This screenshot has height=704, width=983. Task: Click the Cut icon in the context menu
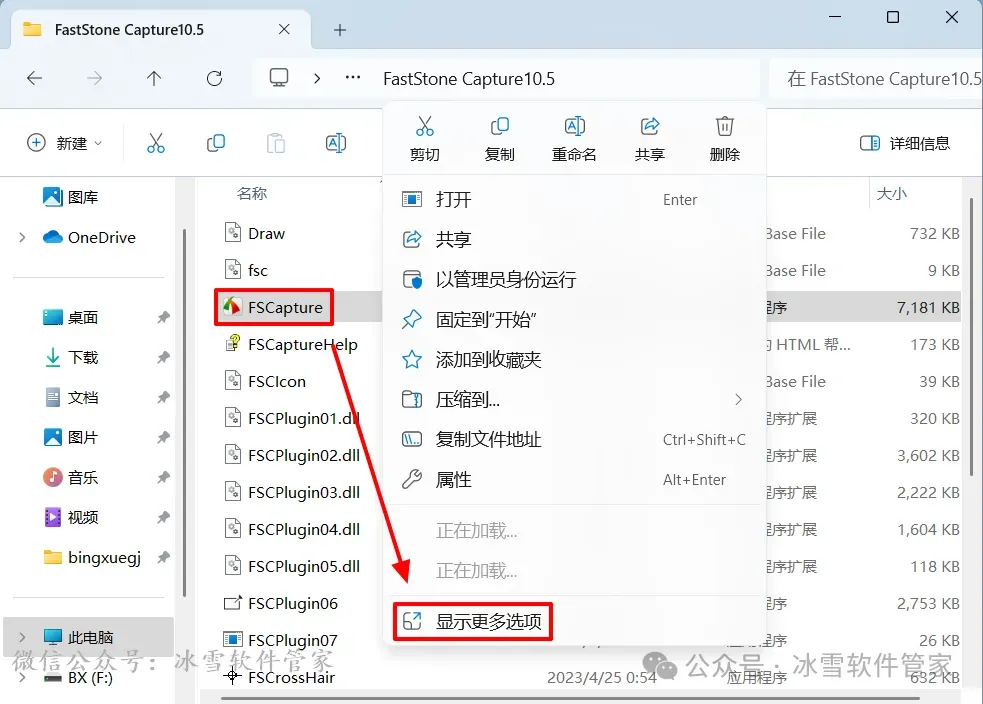click(424, 127)
